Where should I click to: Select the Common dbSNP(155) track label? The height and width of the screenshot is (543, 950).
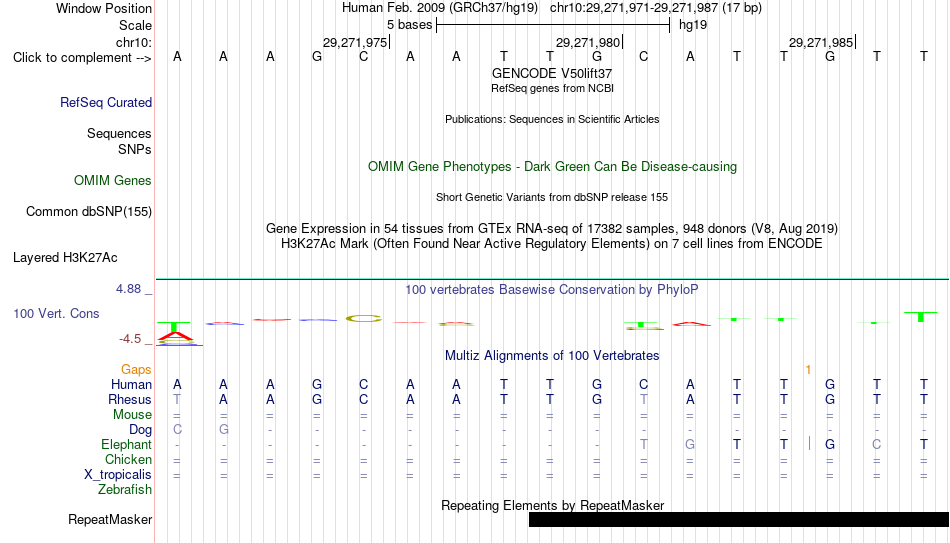tap(88, 212)
